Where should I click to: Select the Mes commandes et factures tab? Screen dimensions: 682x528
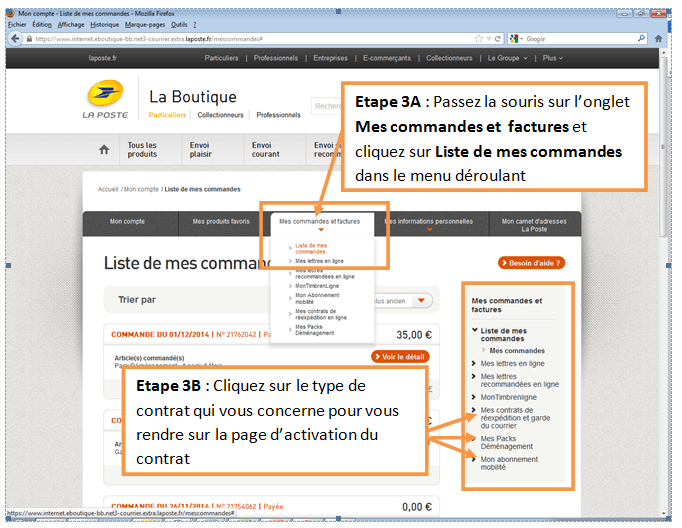click(319, 221)
